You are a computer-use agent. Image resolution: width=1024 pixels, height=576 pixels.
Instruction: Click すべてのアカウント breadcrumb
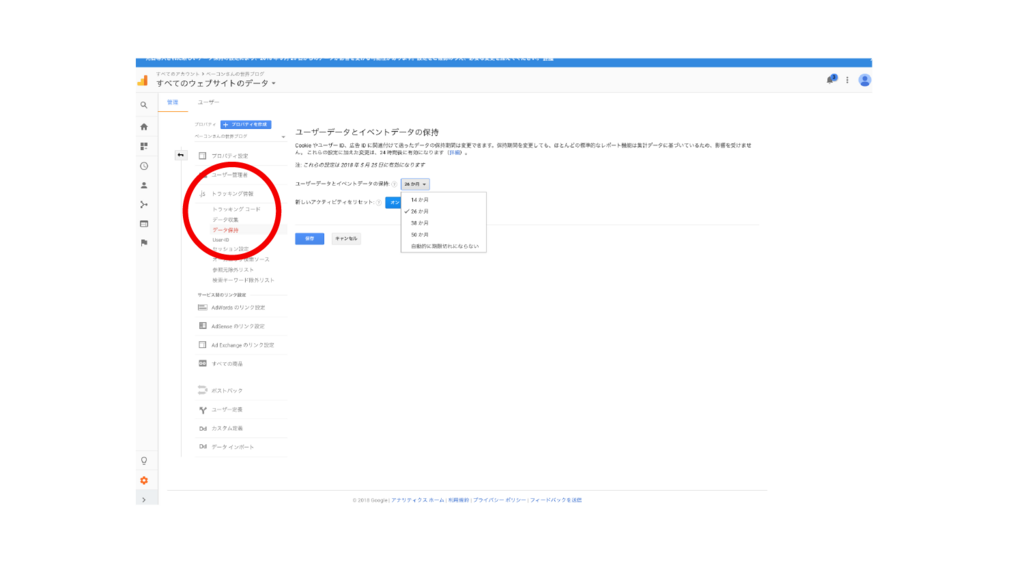pos(177,74)
